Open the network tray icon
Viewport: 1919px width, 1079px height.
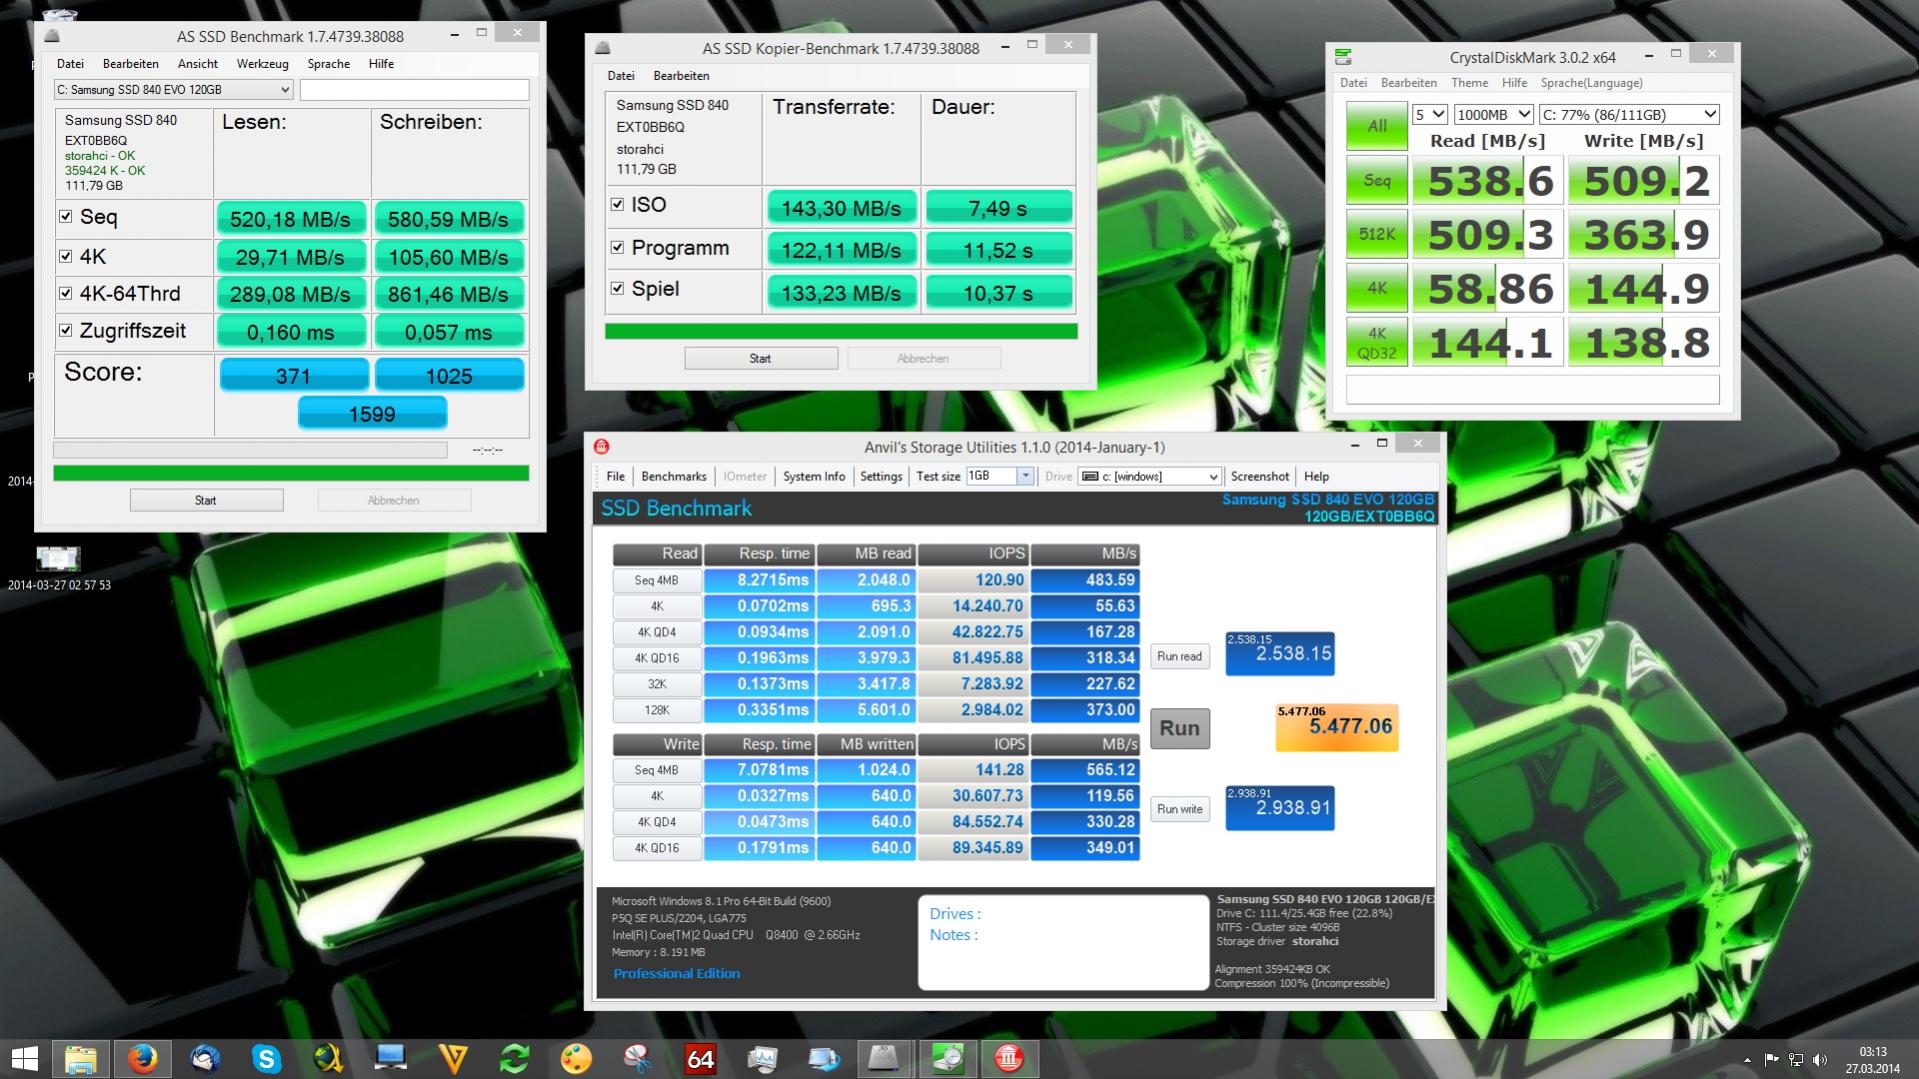coord(1796,1060)
